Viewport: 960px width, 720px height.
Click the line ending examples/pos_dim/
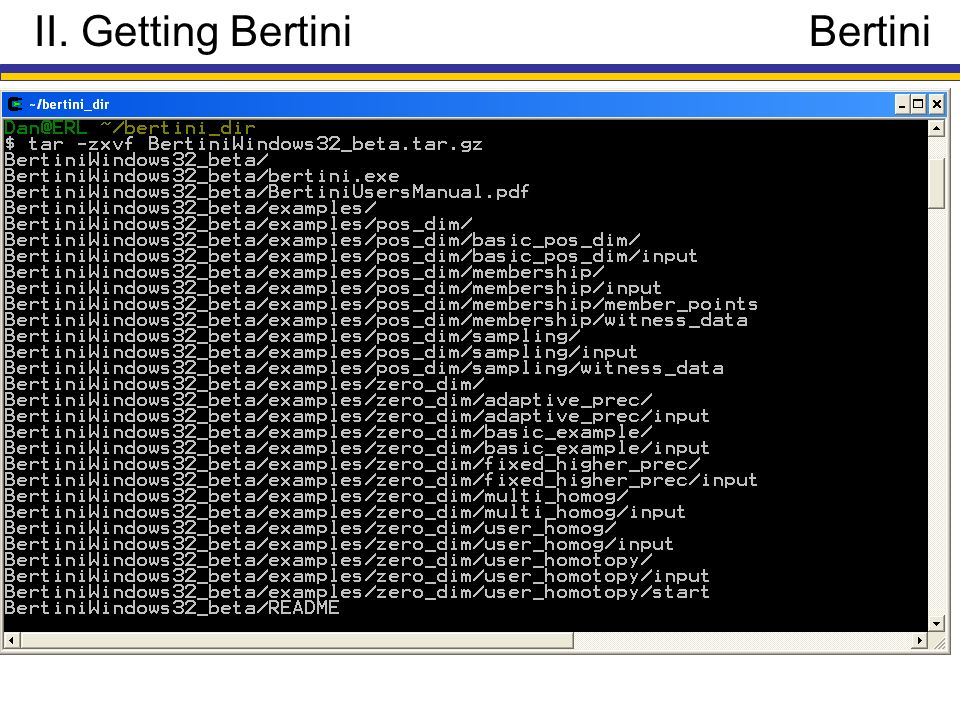tap(238, 223)
